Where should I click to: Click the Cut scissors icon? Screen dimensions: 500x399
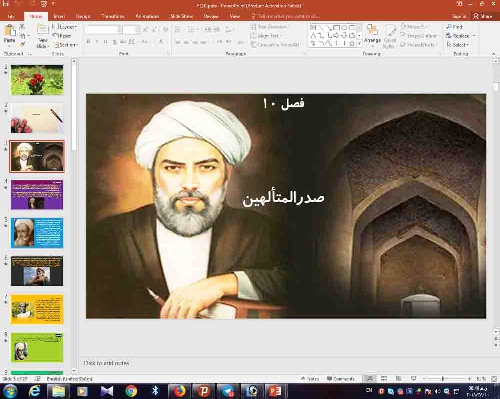pos(22,27)
